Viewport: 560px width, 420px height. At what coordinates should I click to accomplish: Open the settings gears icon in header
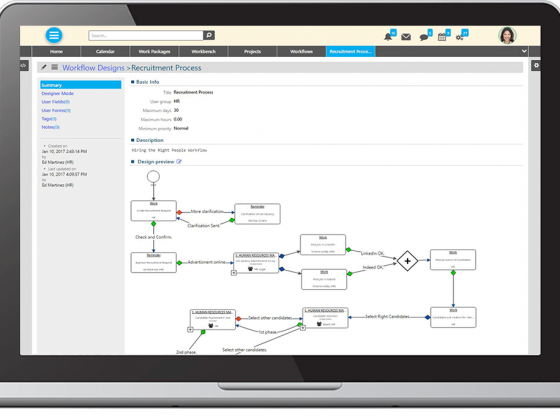pos(460,37)
